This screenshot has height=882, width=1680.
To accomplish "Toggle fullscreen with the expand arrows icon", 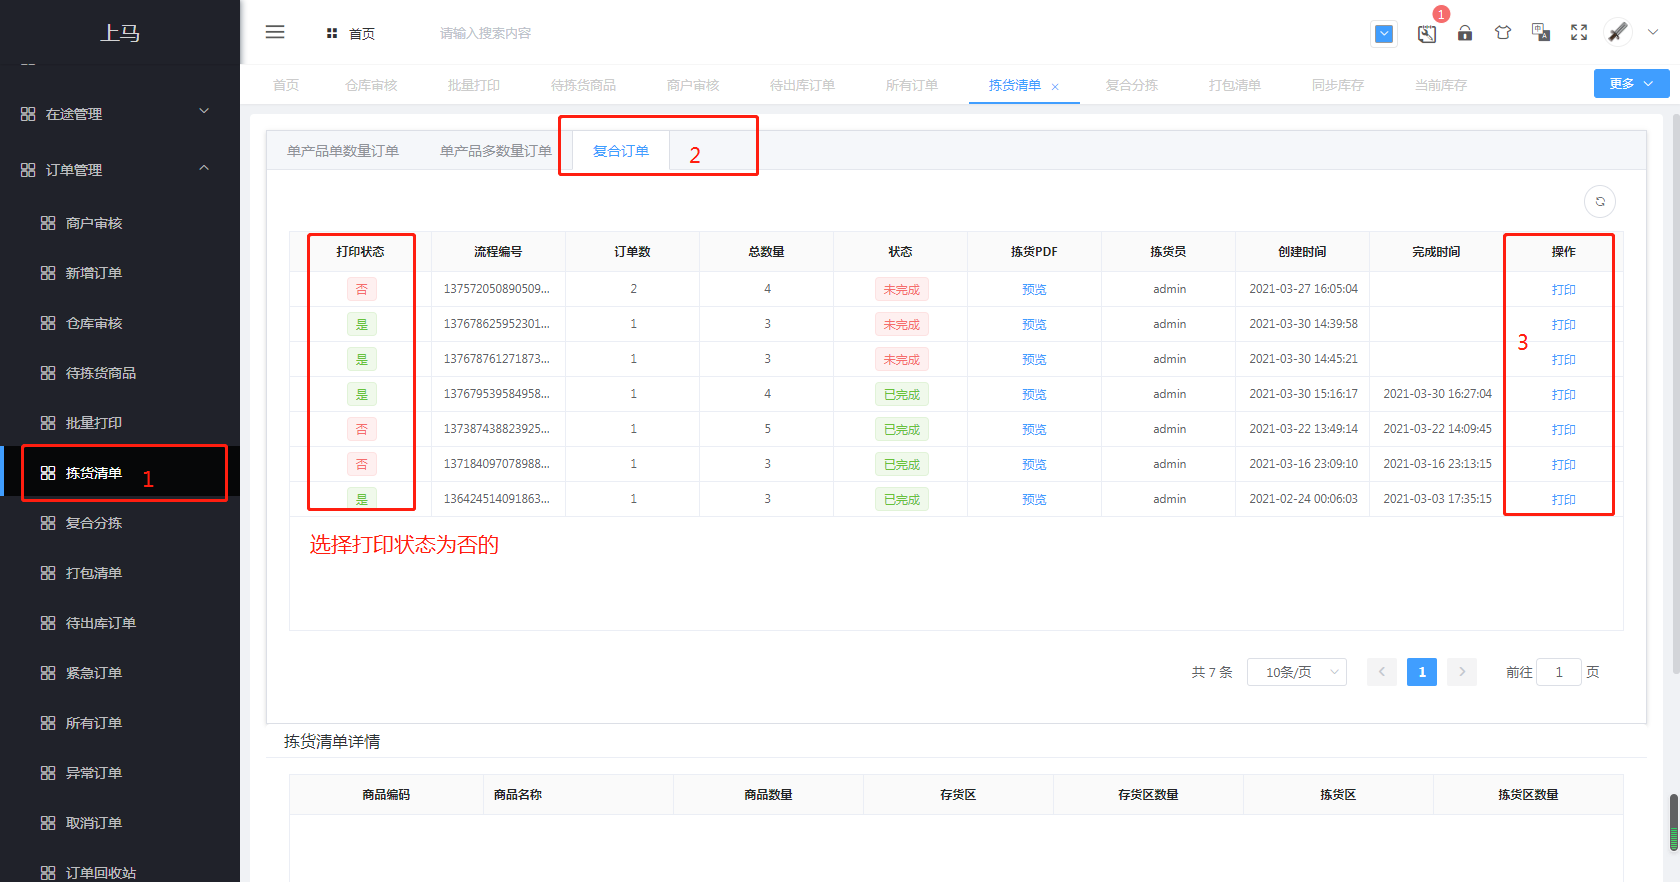I will [1579, 33].
